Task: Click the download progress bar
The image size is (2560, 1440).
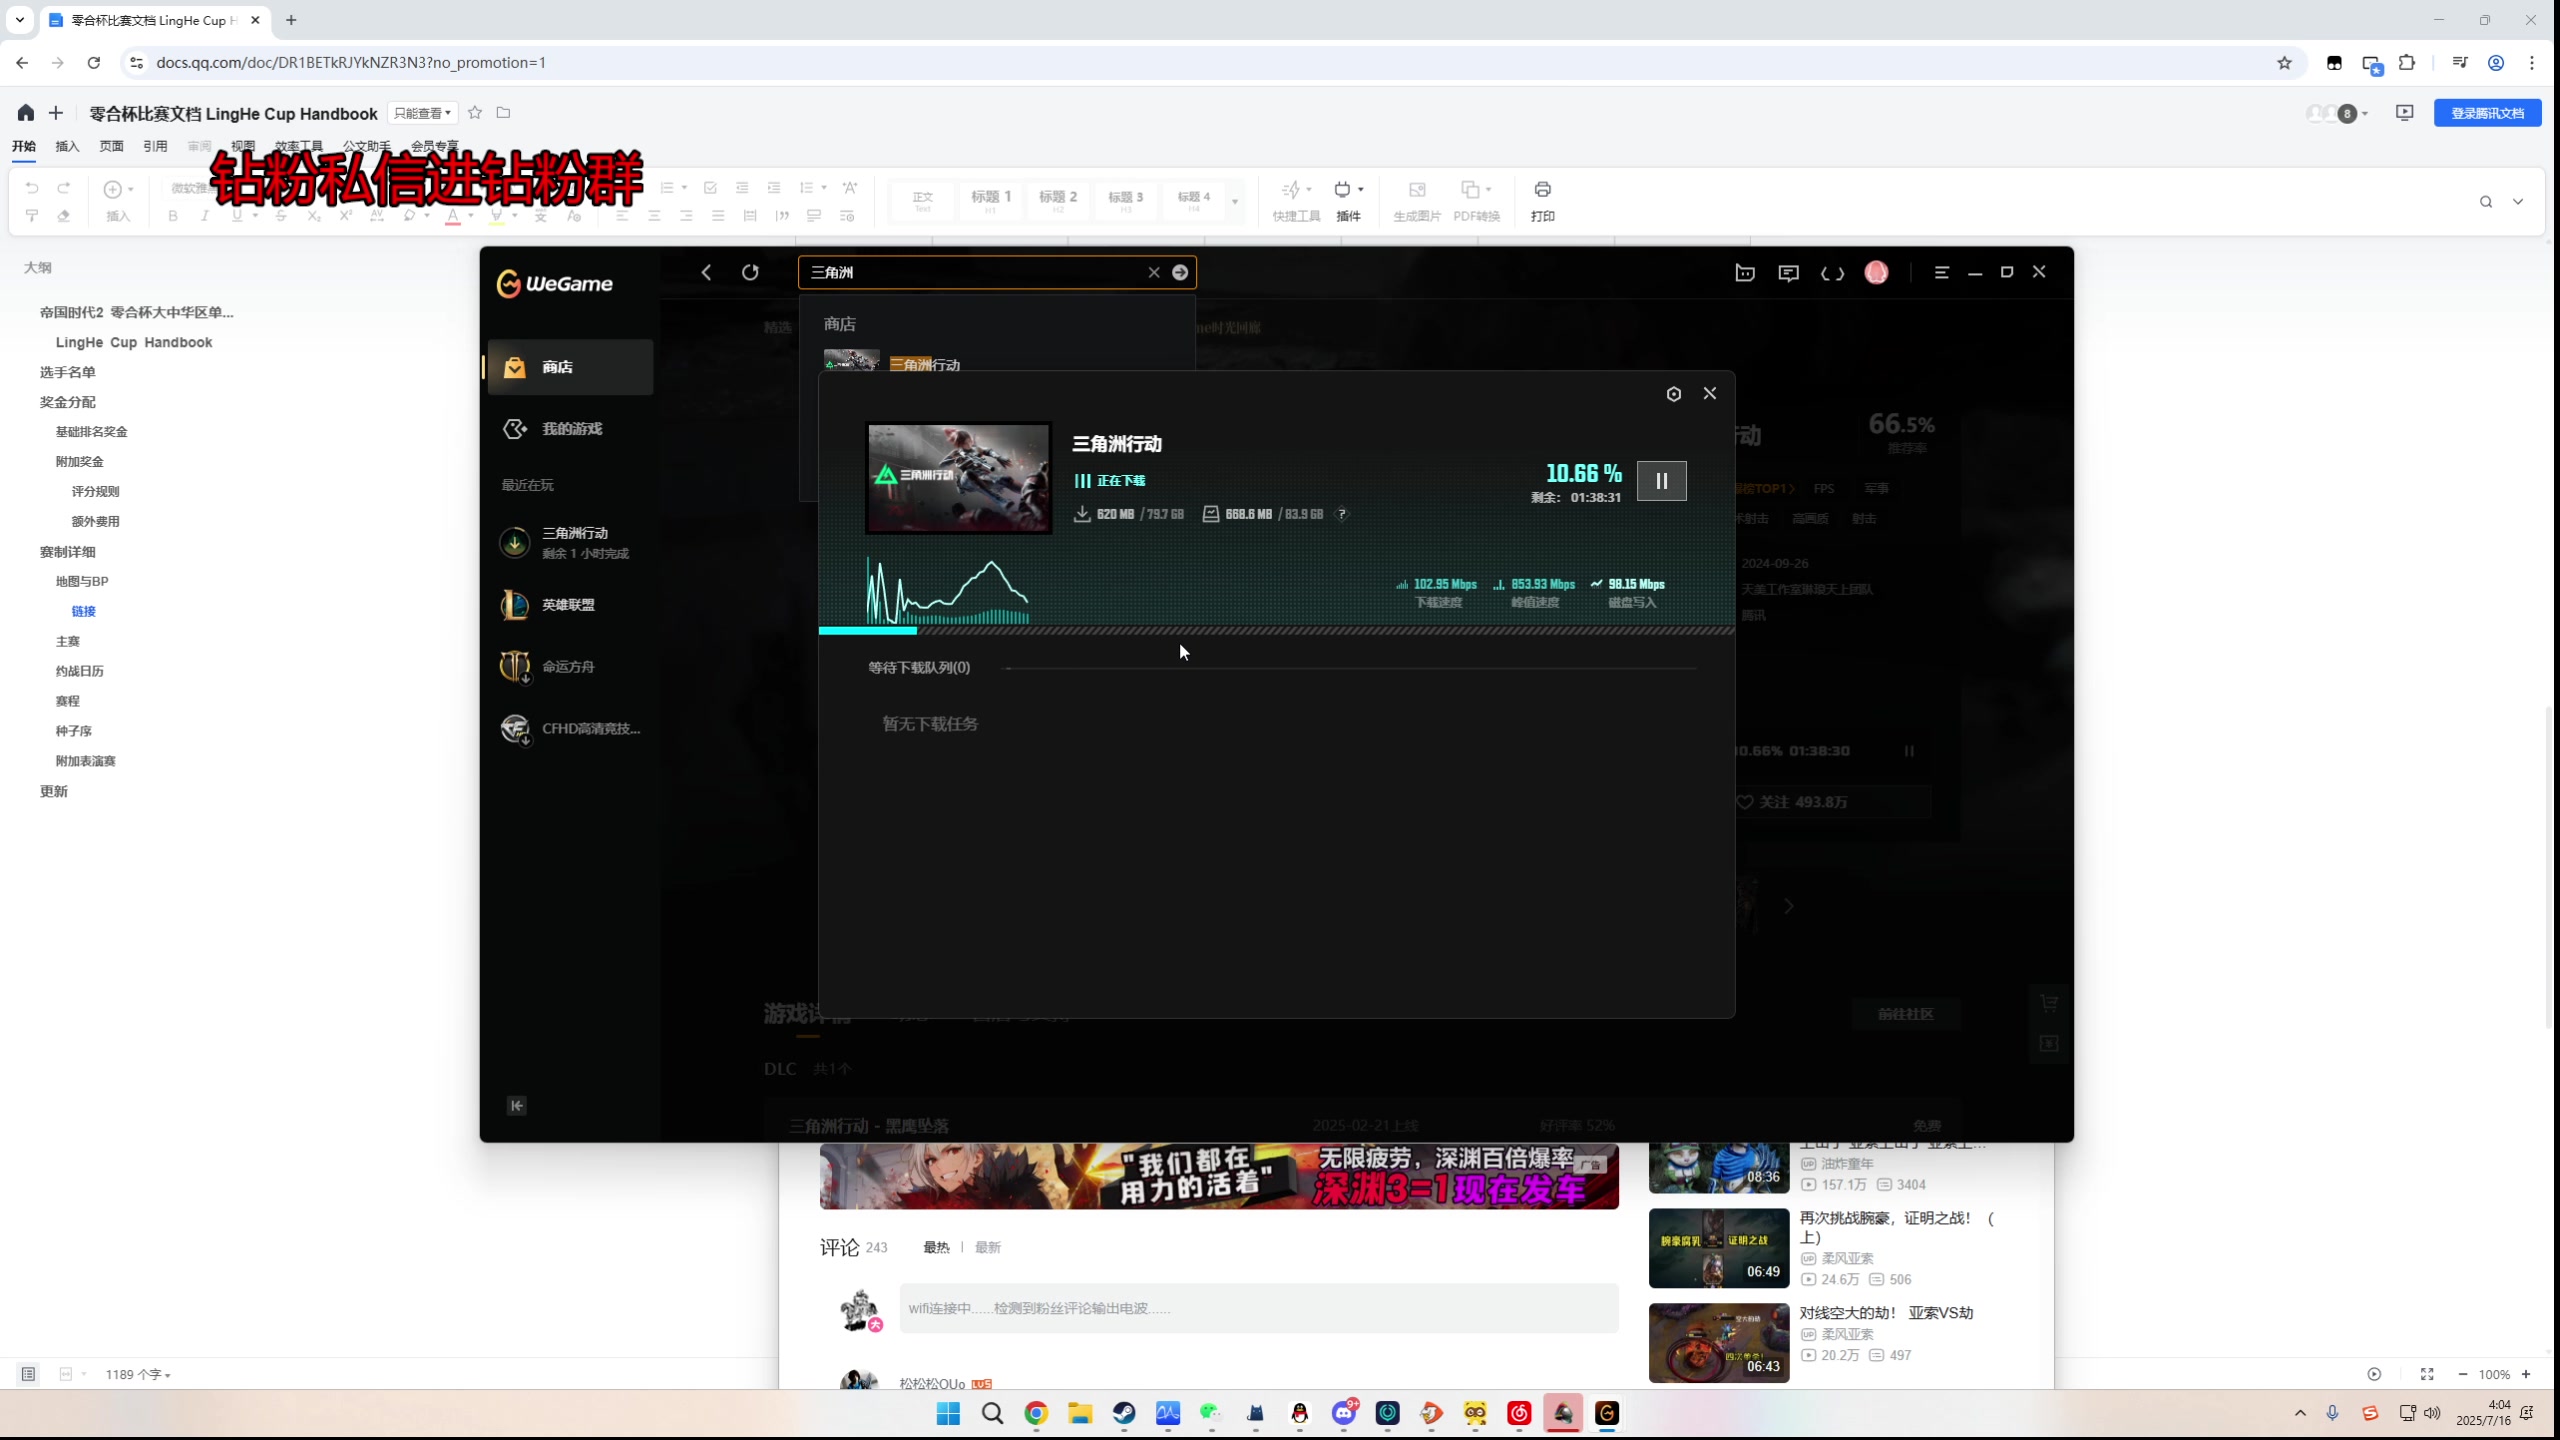Action: coord(1276,631)
